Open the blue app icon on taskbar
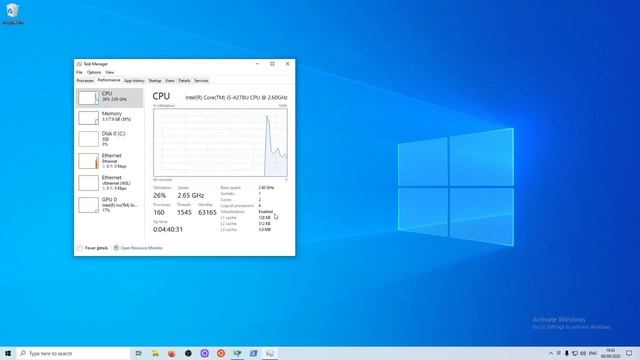Image resolution: width=640 pixels, height=360 pixels. coord(253,353)
